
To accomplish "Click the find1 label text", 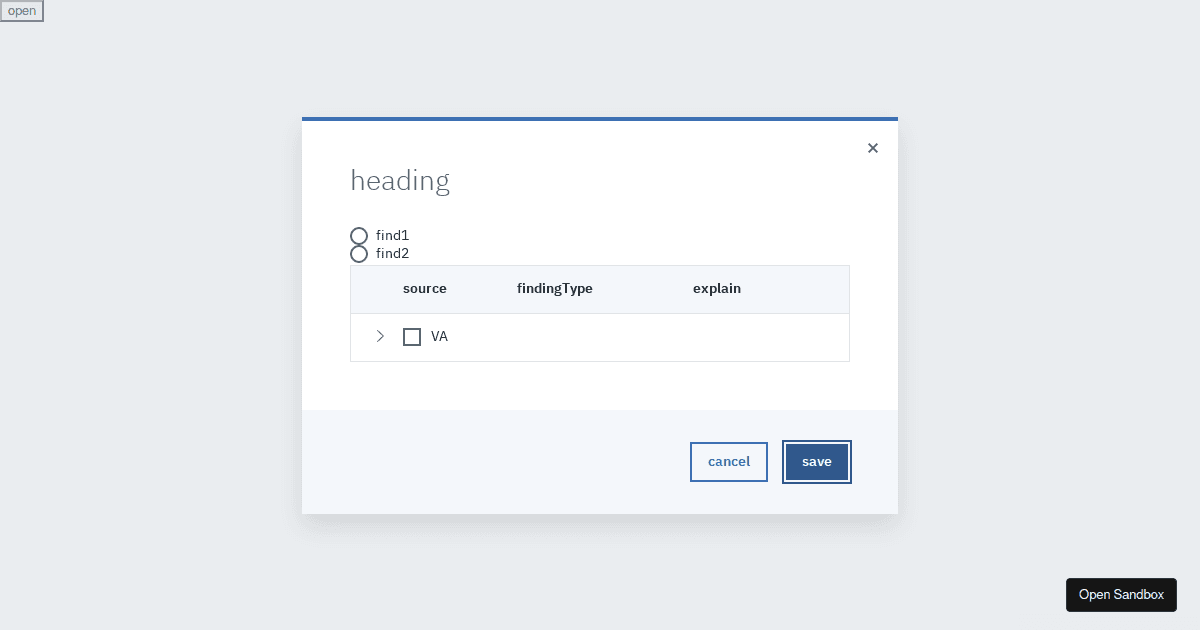I will [393, 235].
